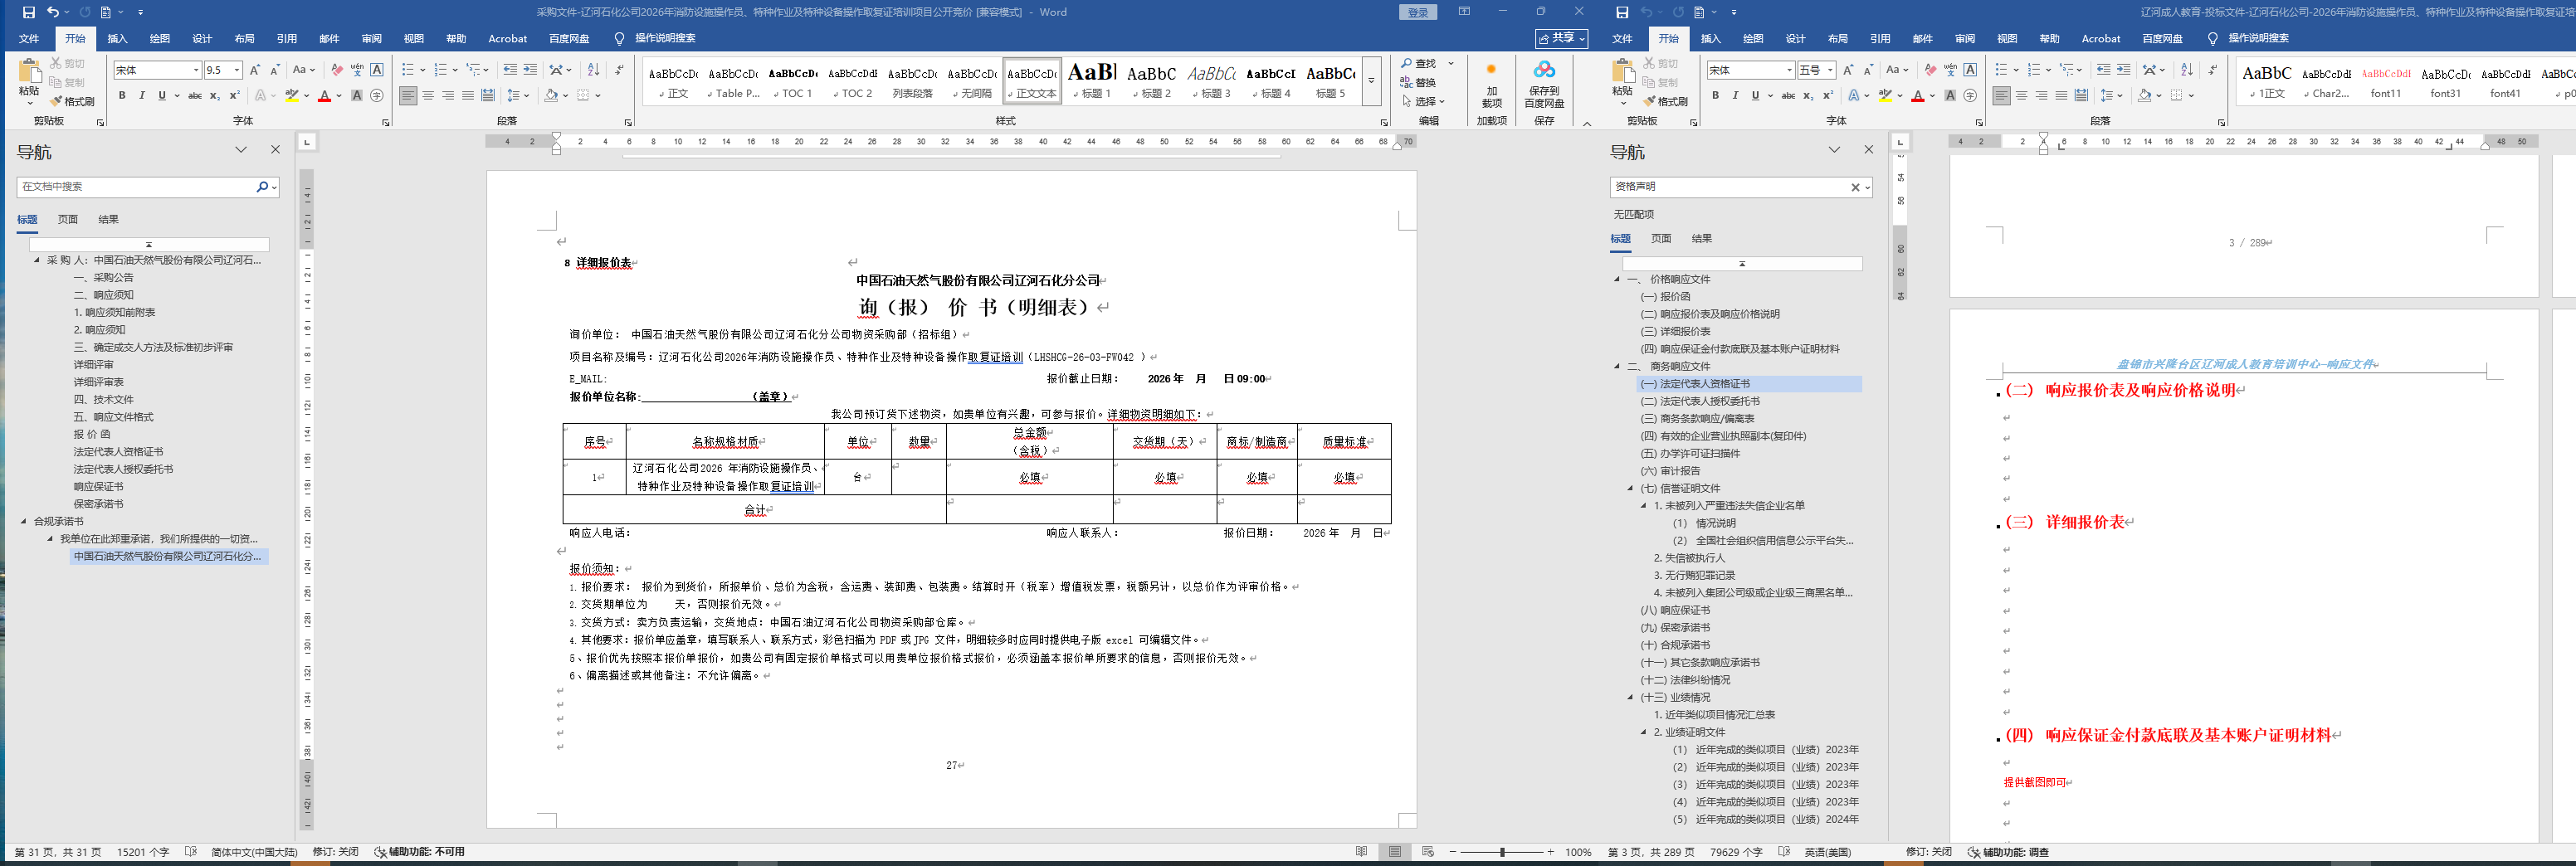2576x866 pixels.
Task: Sort paragraphs in left Word window
Action: coord(593,70)
